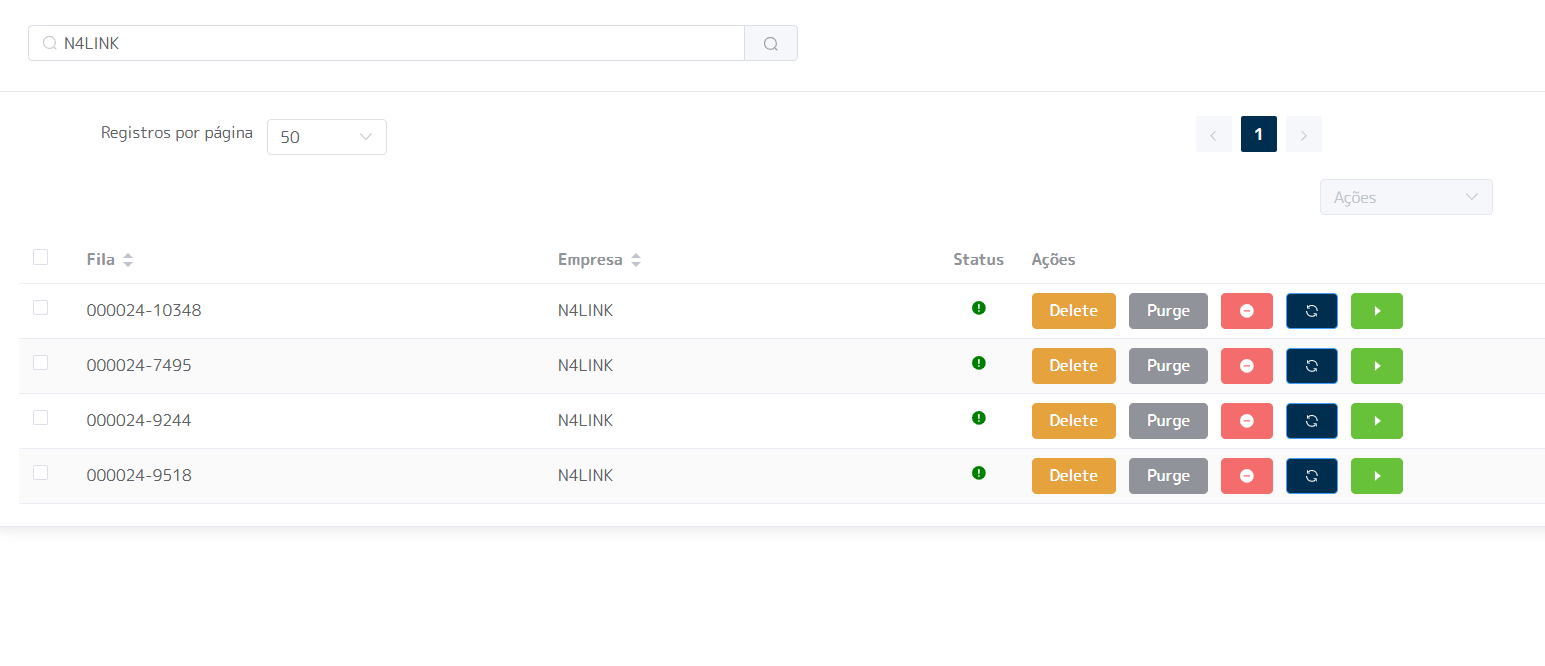Click the red minus icon for 000024-9244
Image resolution: width=1545 pixels, height=666 pixels.
pos(1247,421)
